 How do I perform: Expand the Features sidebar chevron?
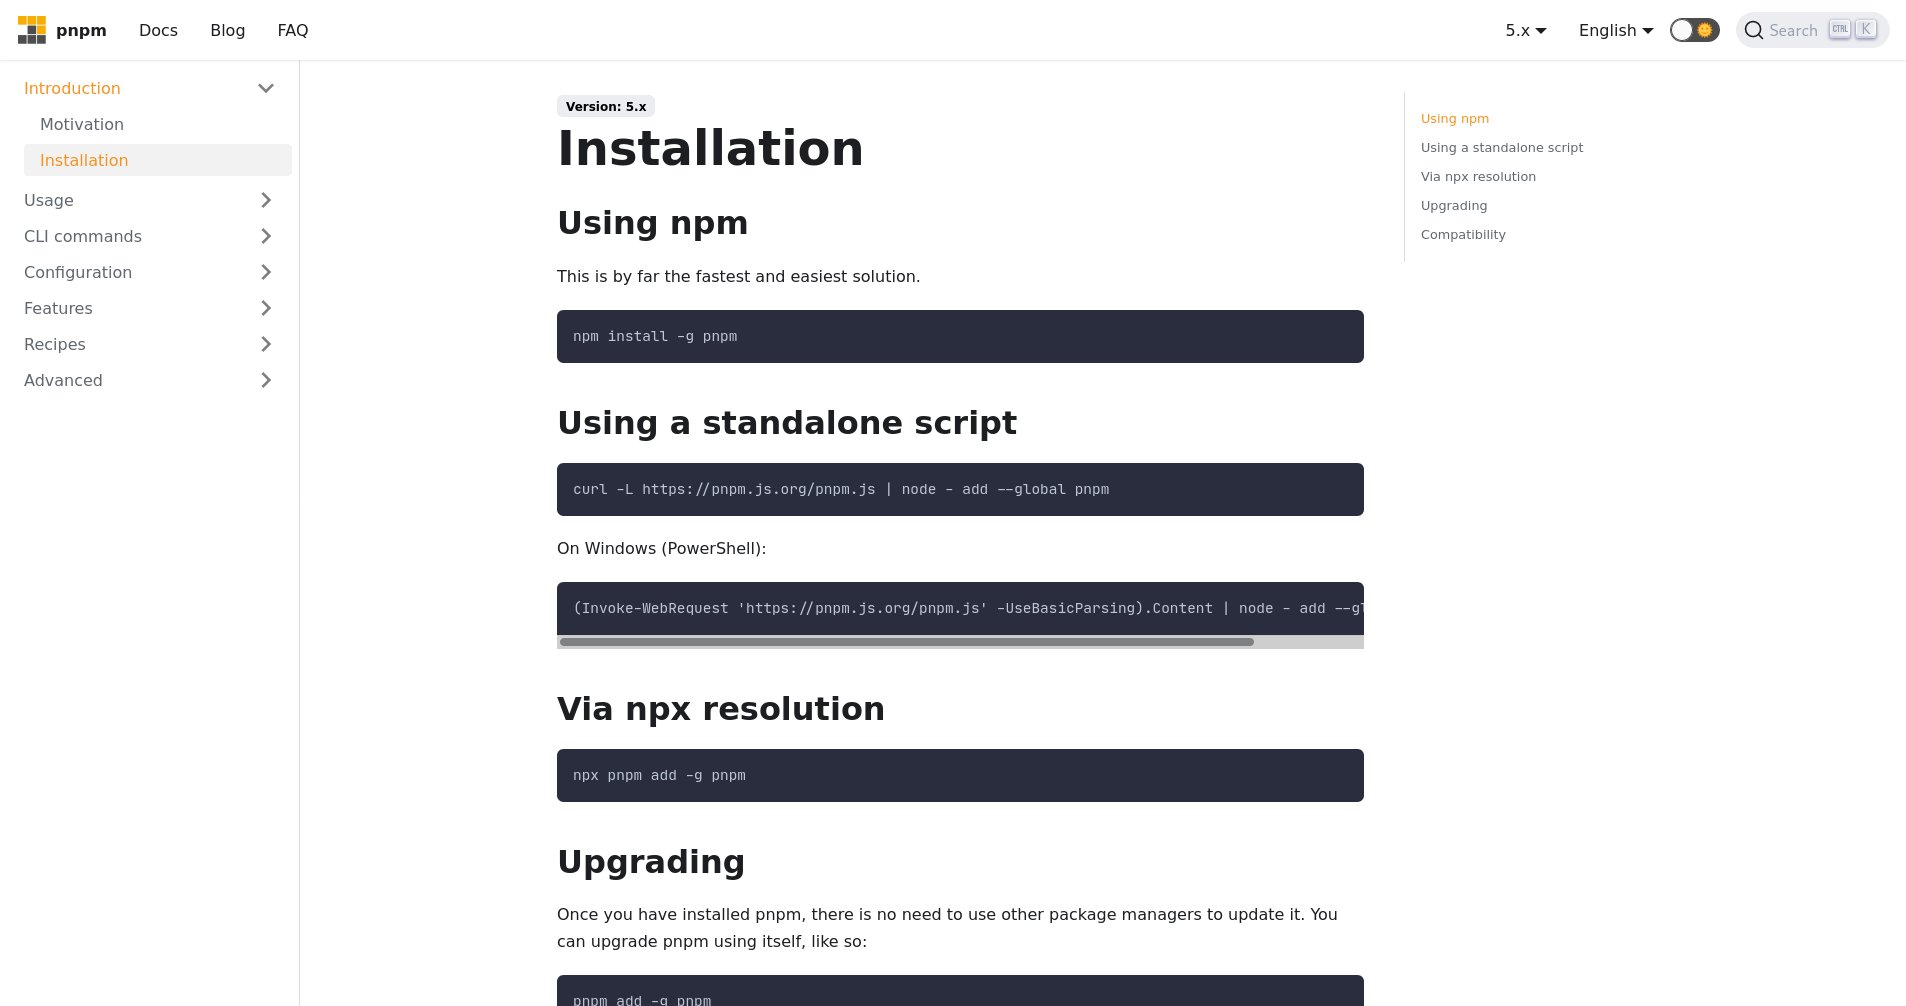point(266,308)
